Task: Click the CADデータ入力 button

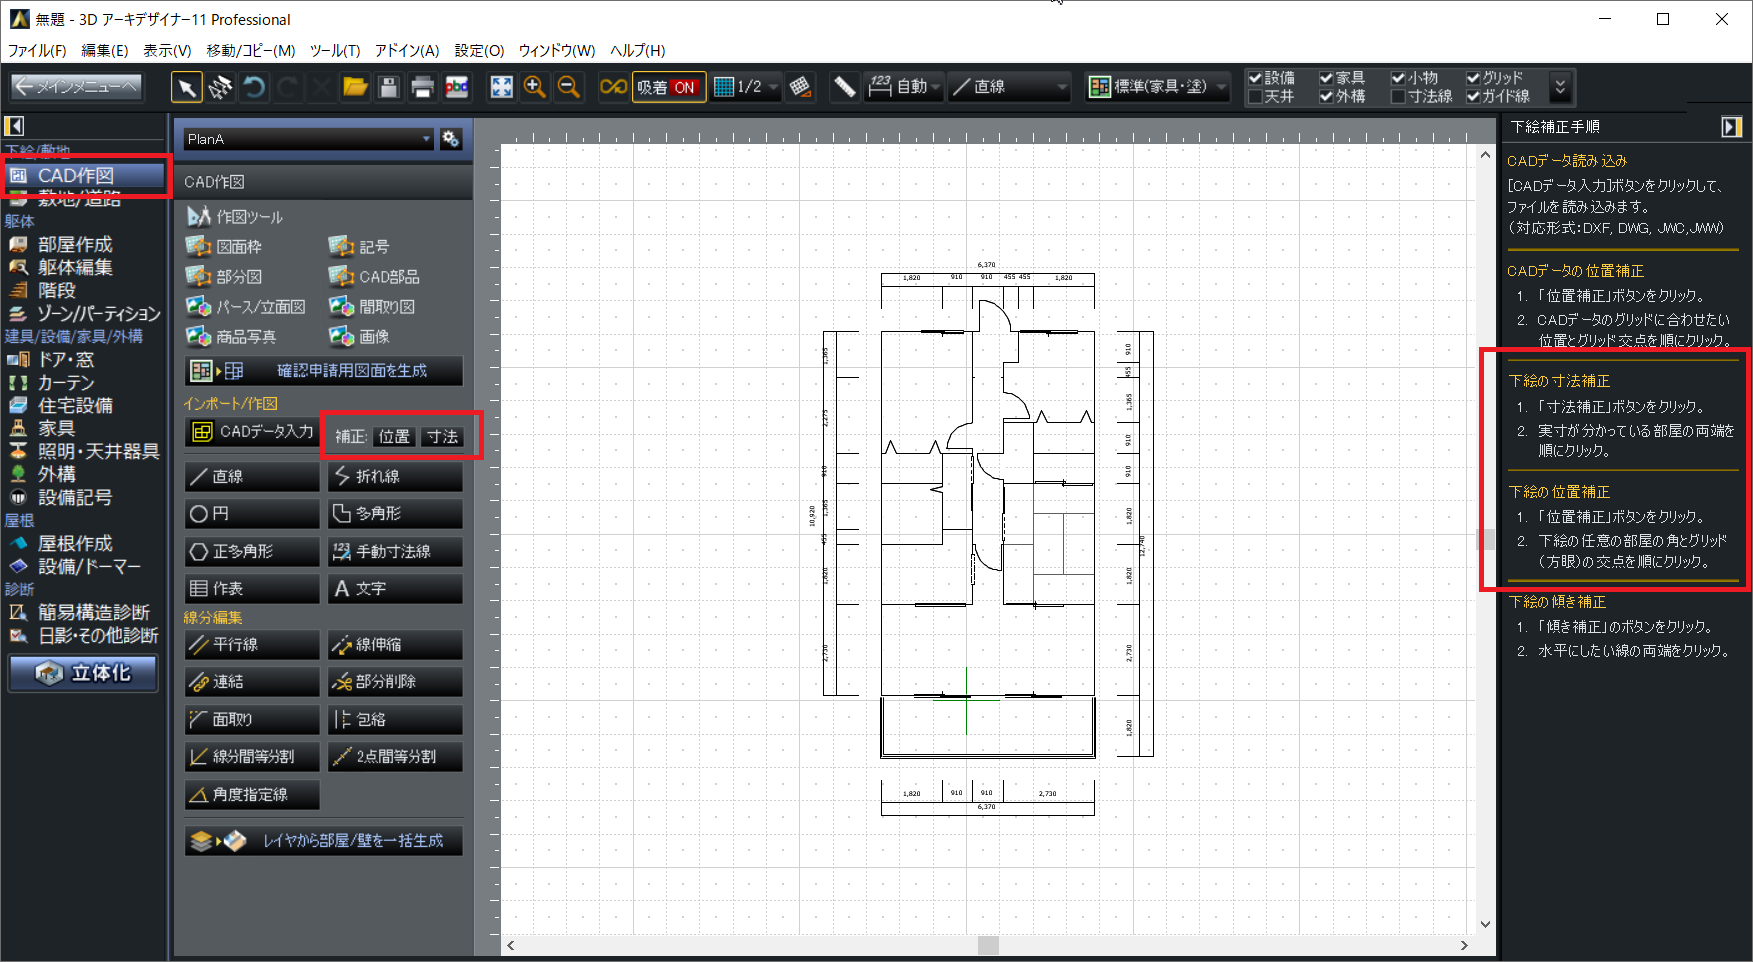Action: point(253,432)
